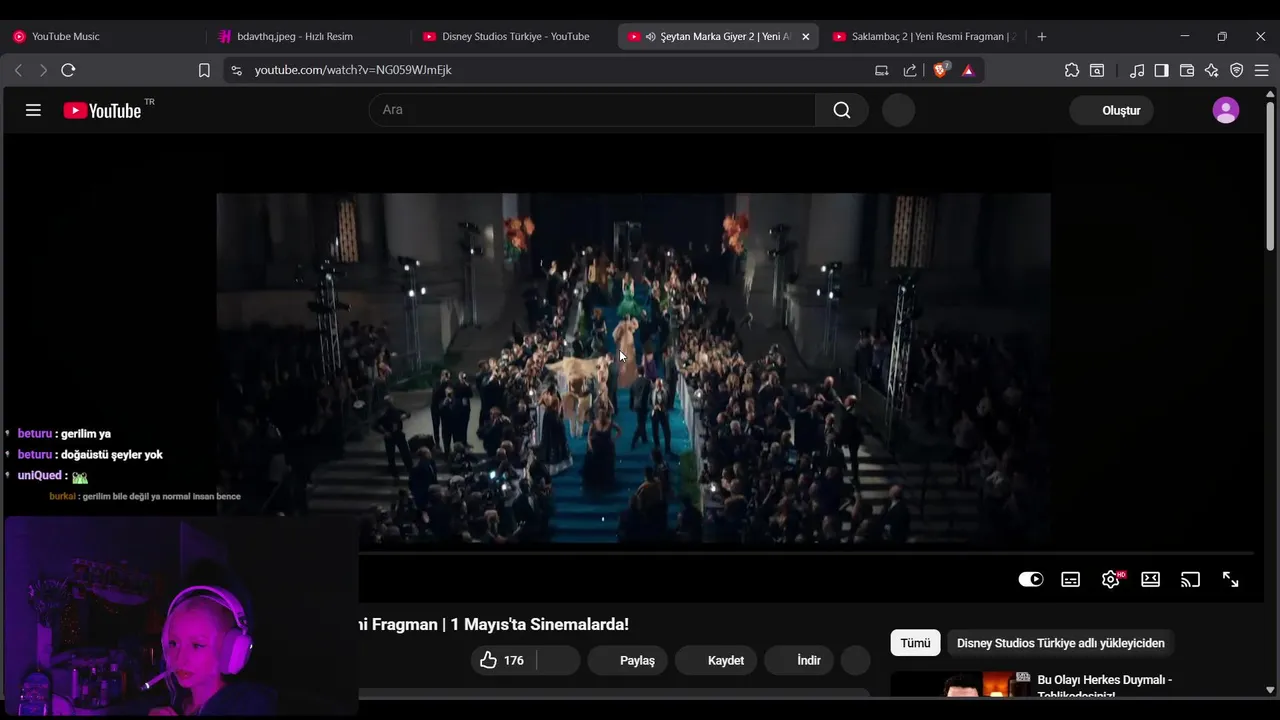Open the player settings gear

pyautogui.click(x=1111, y=579)
